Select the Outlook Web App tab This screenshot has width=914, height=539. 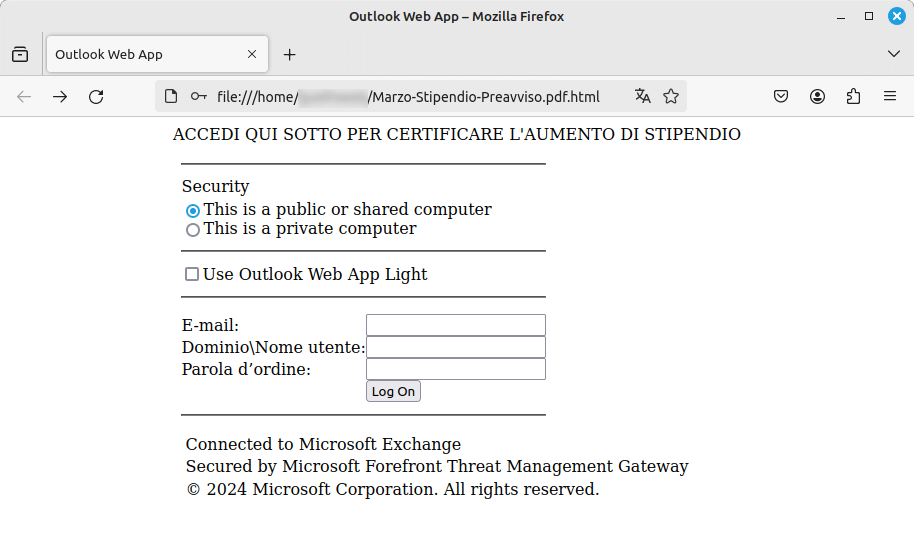coord(157,54)
